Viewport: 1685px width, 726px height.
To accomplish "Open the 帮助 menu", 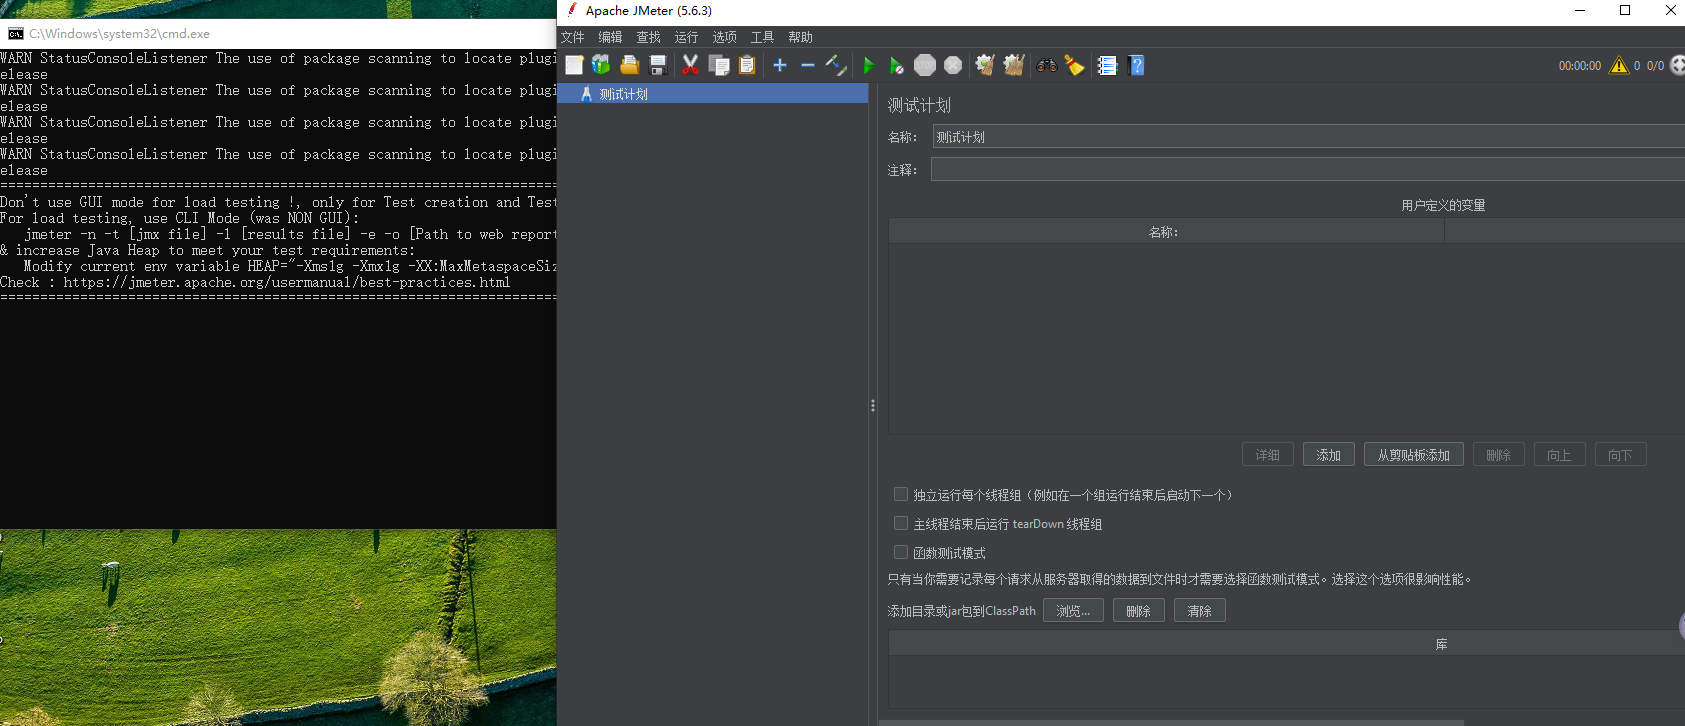I will coord(801,37).
